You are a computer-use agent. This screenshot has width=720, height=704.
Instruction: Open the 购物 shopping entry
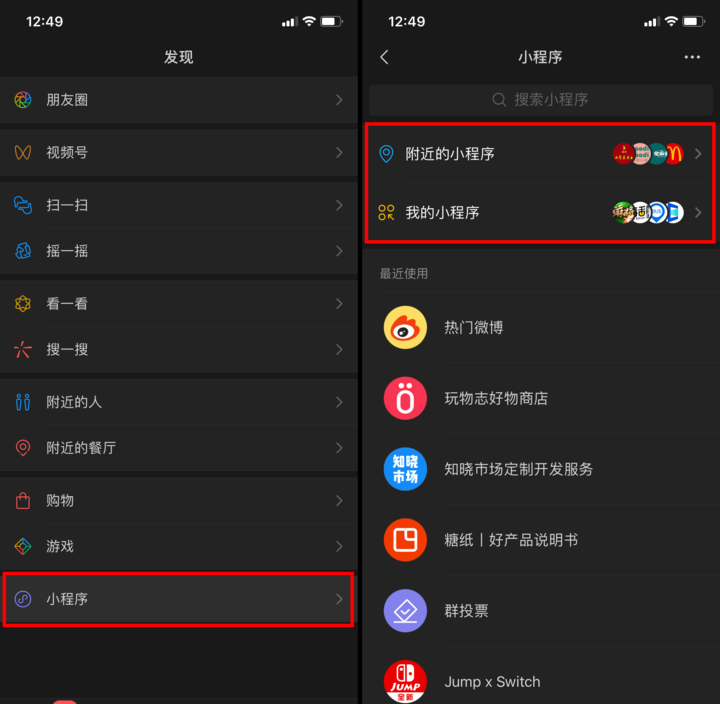179,501
